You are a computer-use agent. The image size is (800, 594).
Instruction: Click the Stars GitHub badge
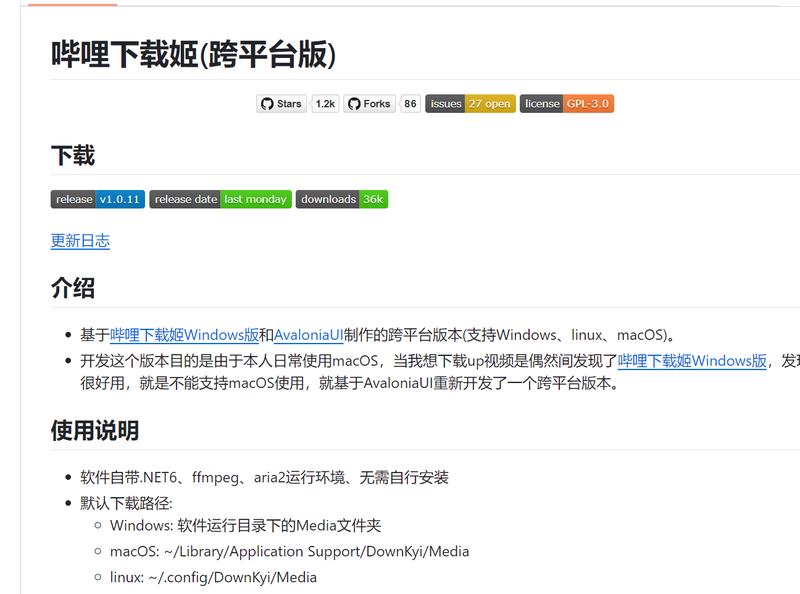(x=282, y=104)
